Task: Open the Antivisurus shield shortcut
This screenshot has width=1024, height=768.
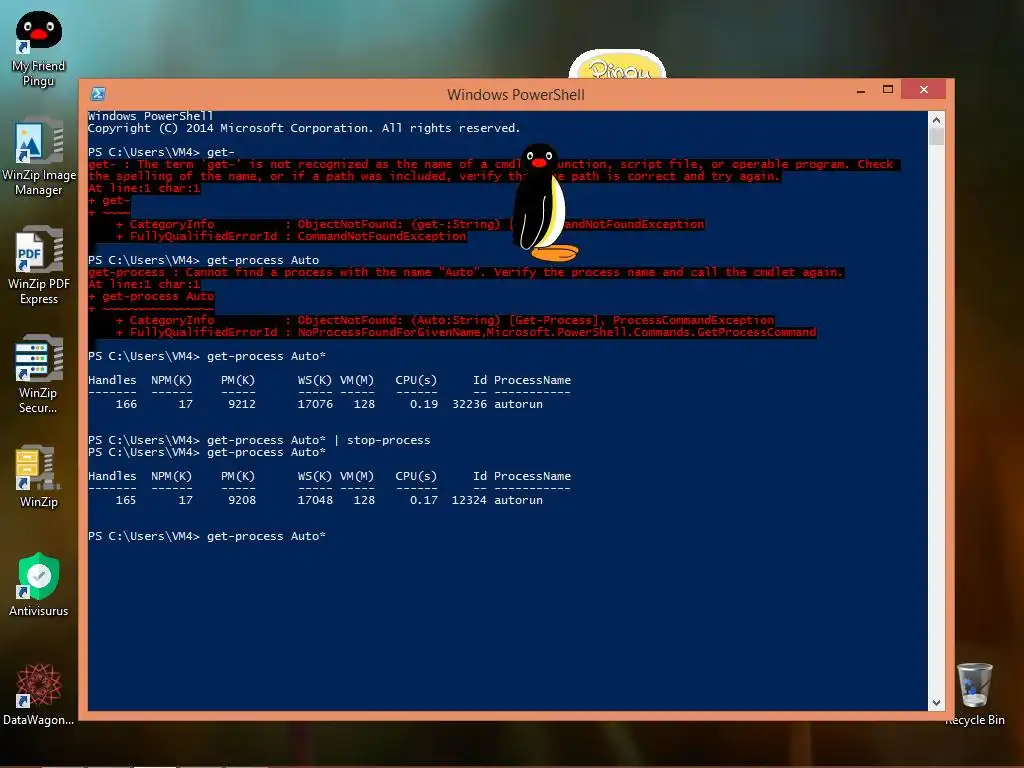Action: (x=39, y=584)
